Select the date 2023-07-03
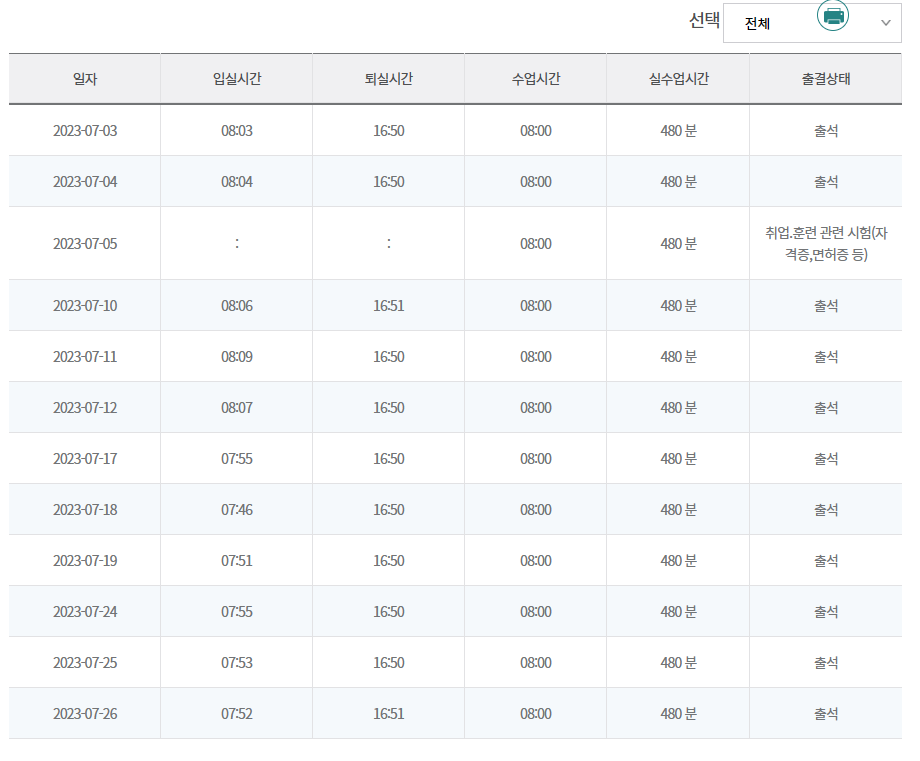The height and width of the screenshot is (761, 920). 85,130
